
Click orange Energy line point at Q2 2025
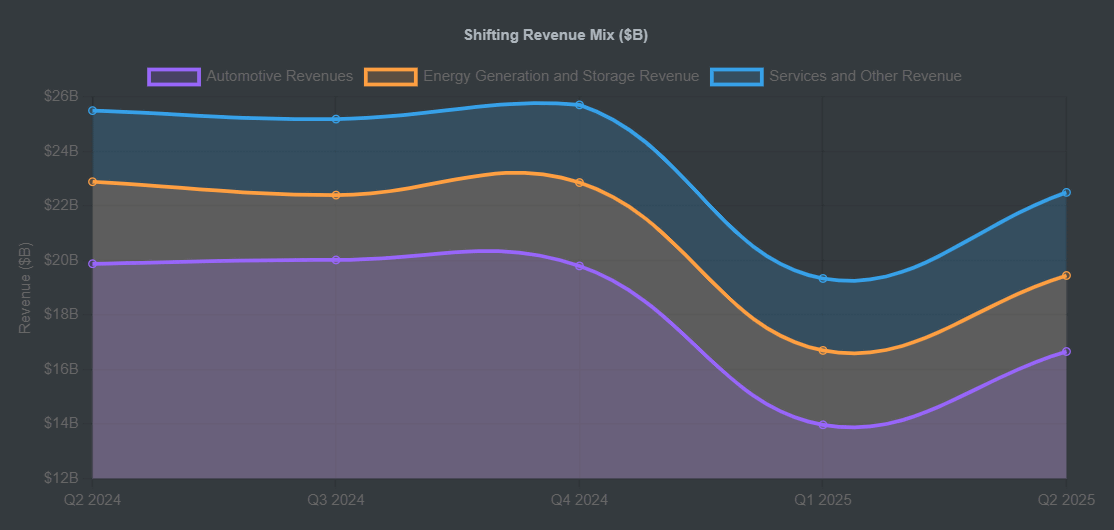pyautogui.click(x=1066, y=275)
